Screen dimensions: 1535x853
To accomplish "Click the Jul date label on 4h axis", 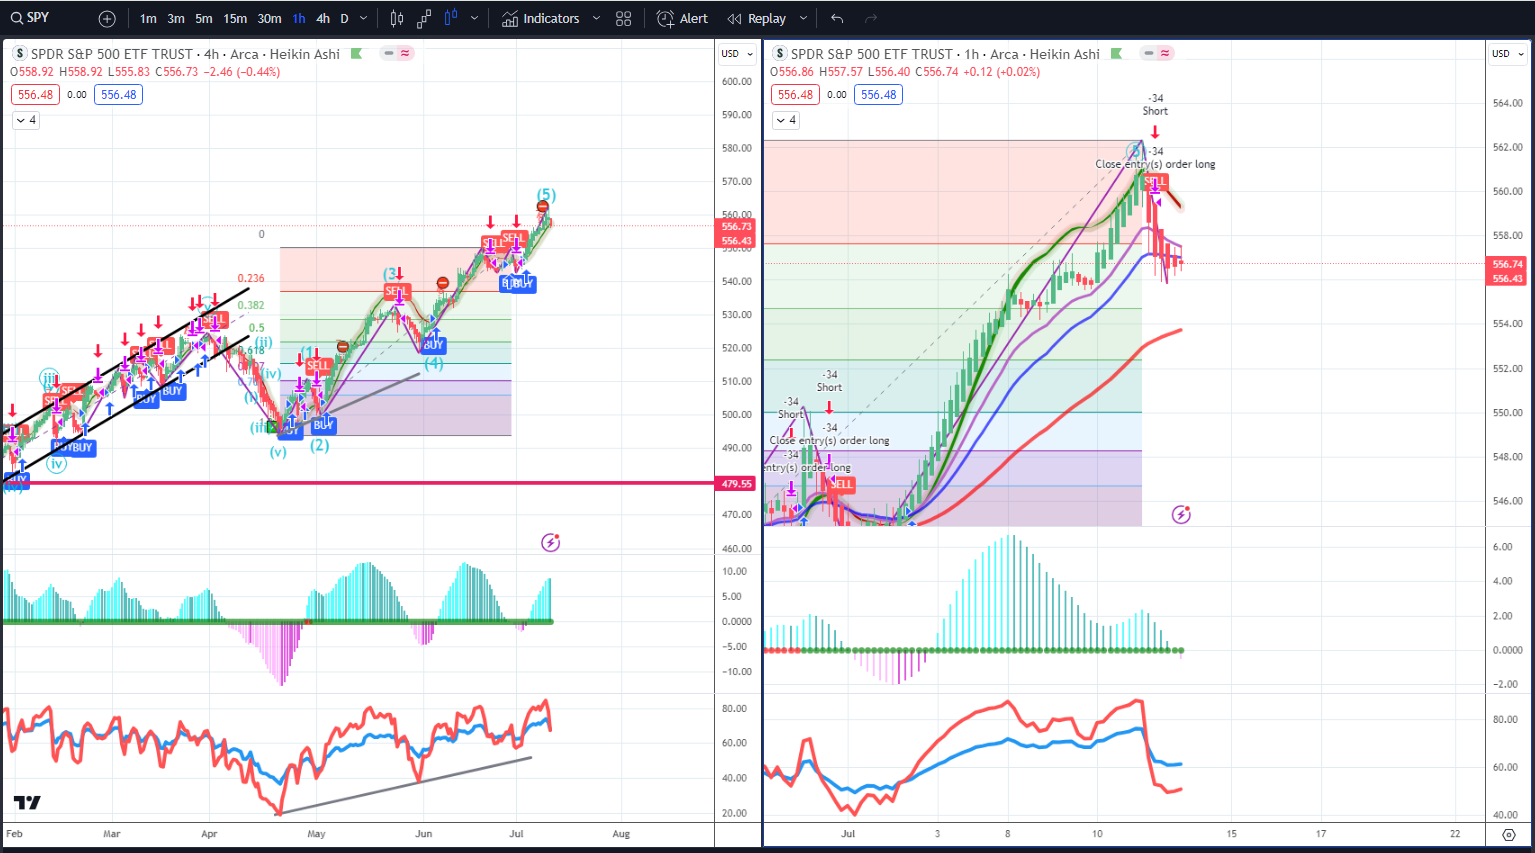I will [x=516, y=833].
